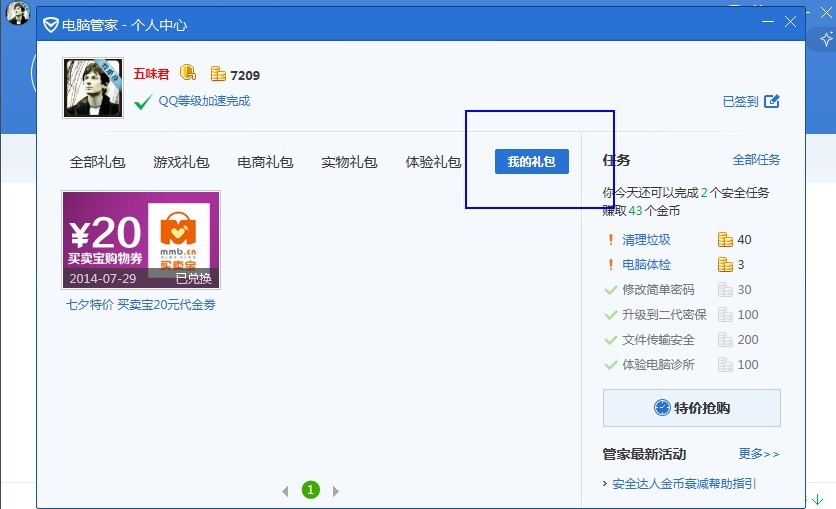The height and width of the screenshot is (509, 836).
Task: Click the grey coin icon next to 文件传输安全
Action: [x=725, y=340]
